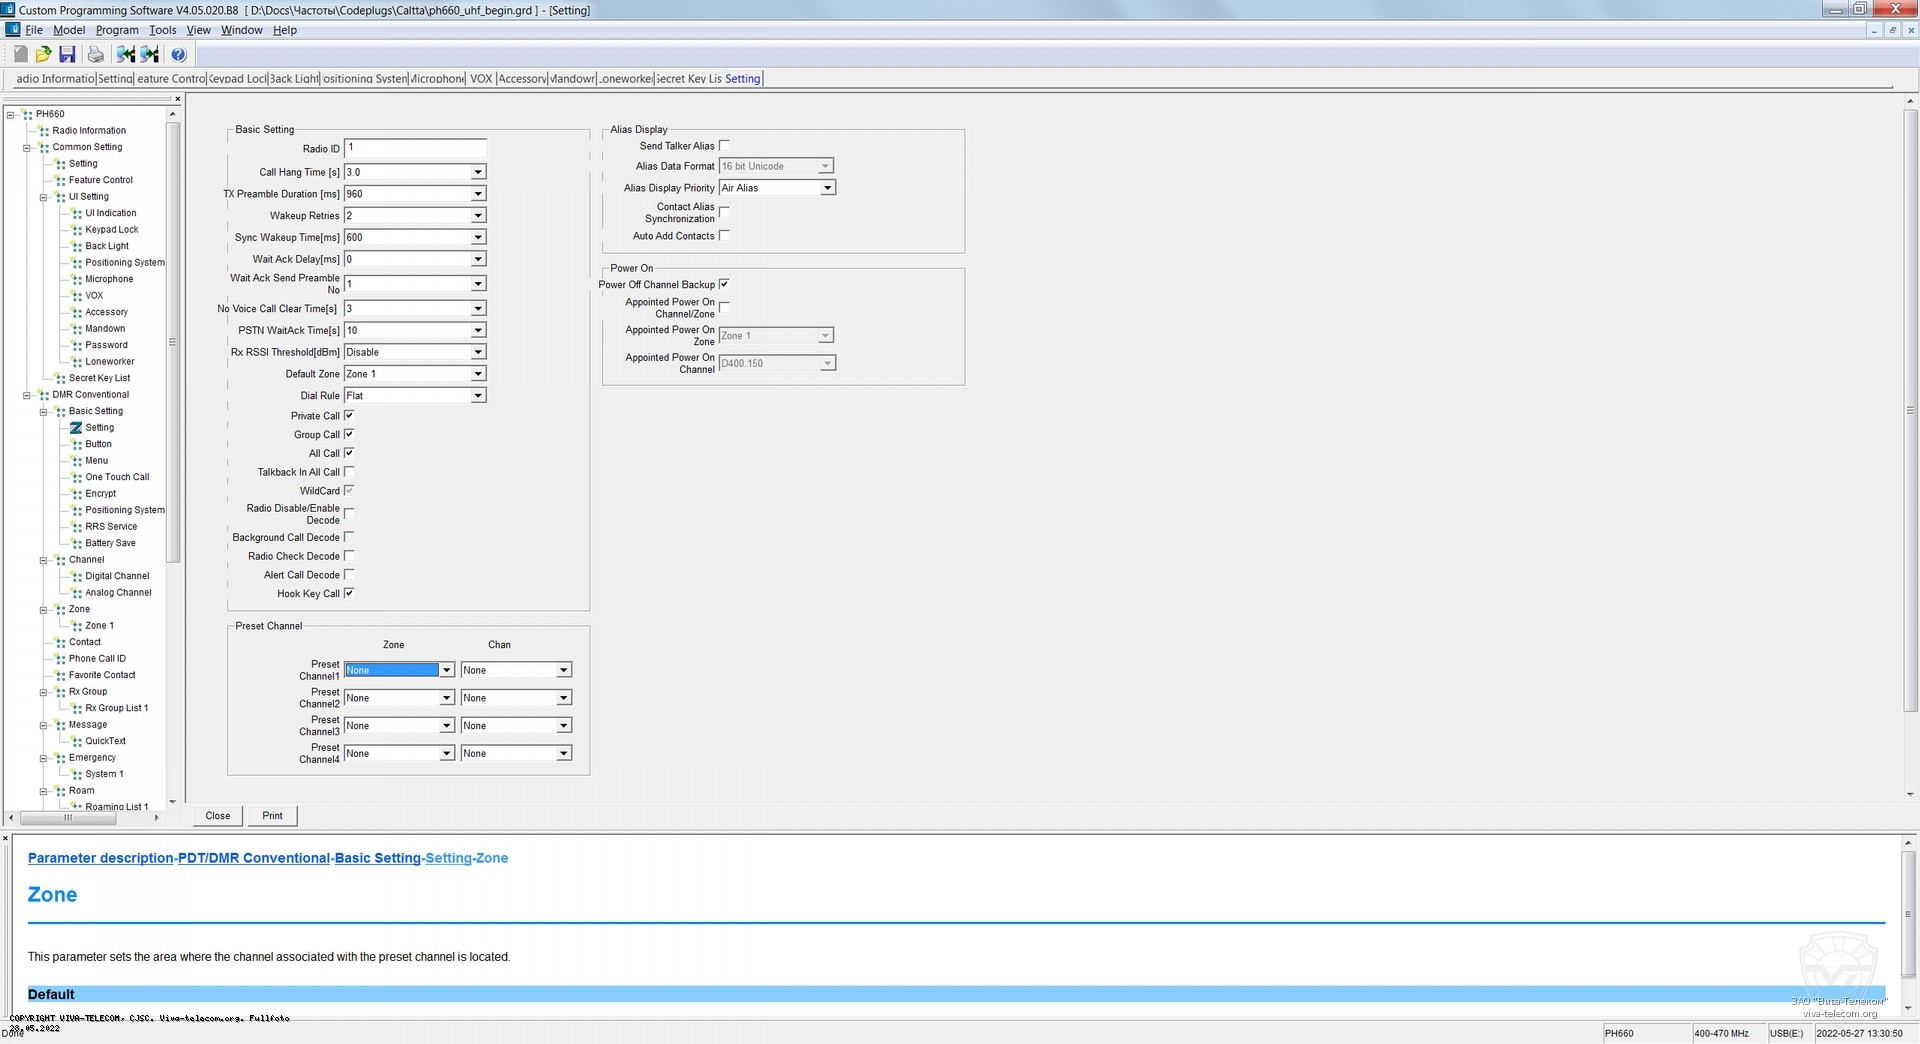Save the codeplug with the floppy disk icon
Viewport: 1920px width, 1044px height.
point(67,54)
